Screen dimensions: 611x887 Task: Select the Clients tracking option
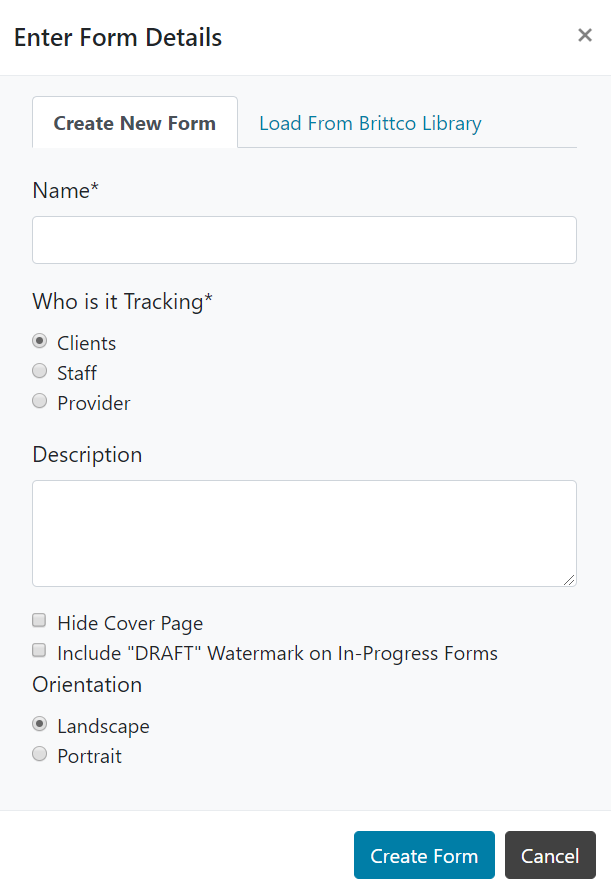click(x=40, y=341)
